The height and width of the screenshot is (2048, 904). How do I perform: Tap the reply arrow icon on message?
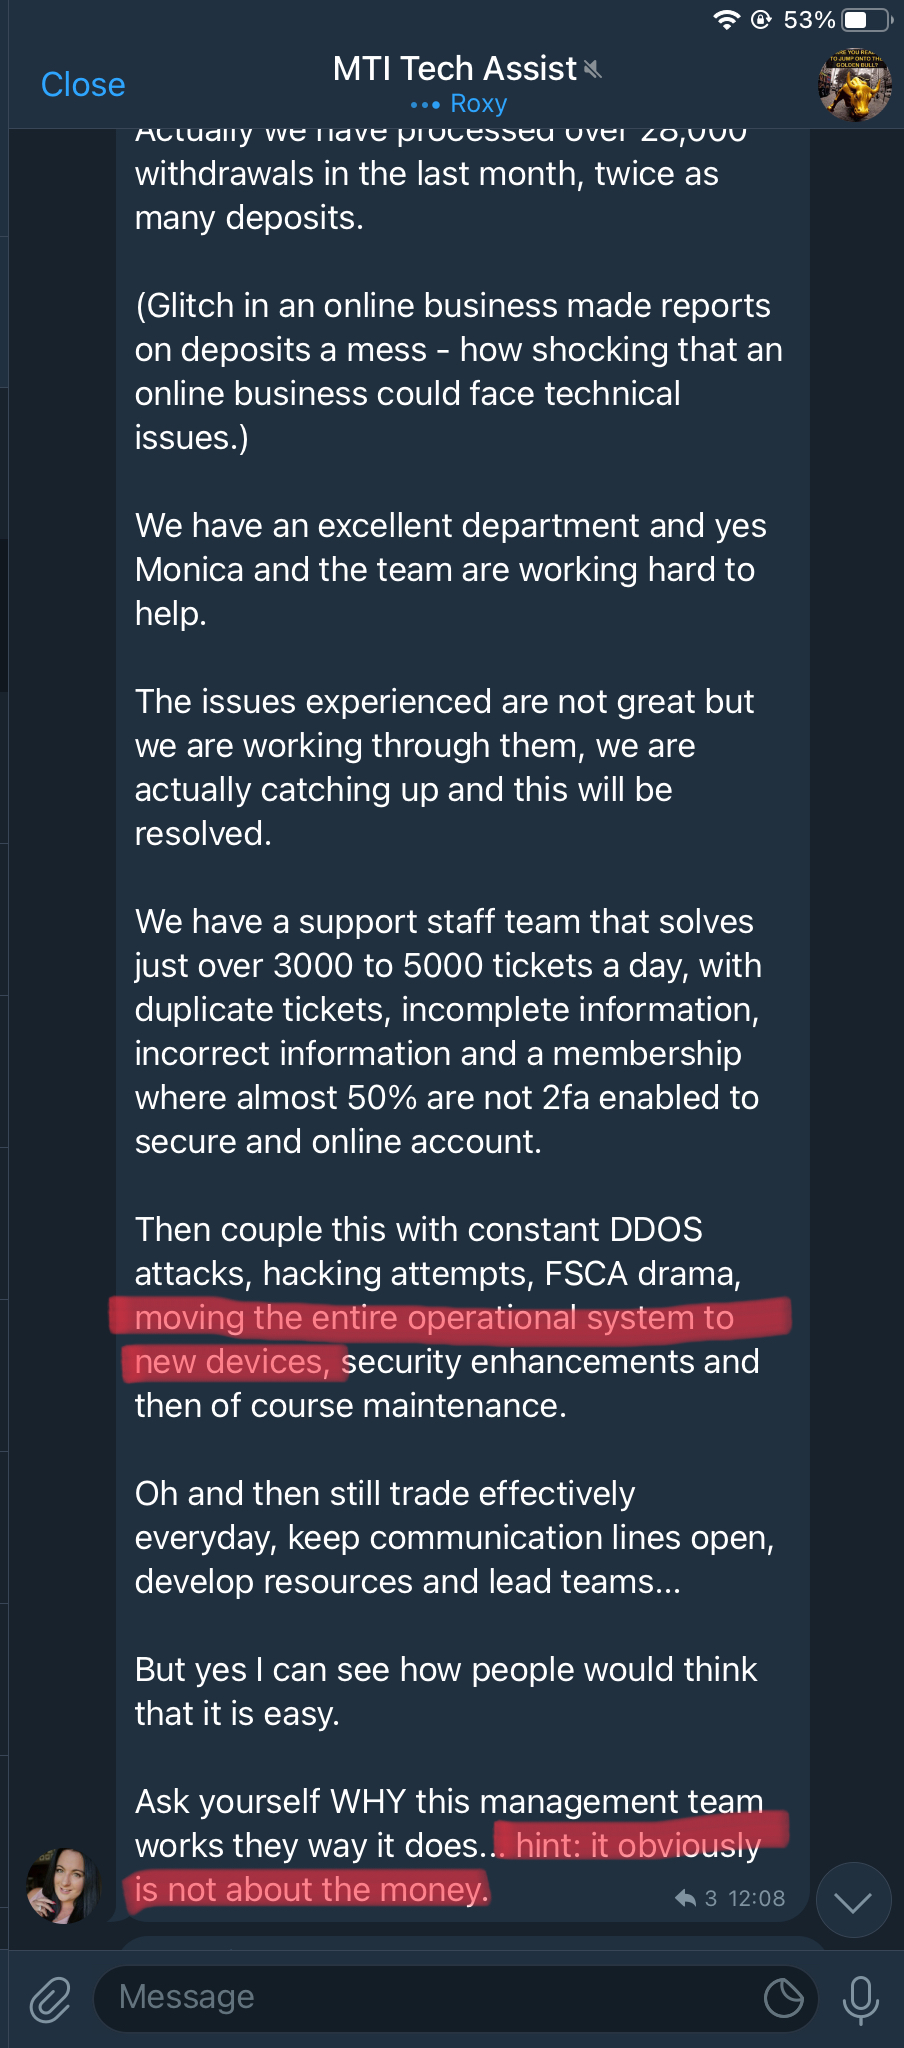click(x=685, y=1898)
